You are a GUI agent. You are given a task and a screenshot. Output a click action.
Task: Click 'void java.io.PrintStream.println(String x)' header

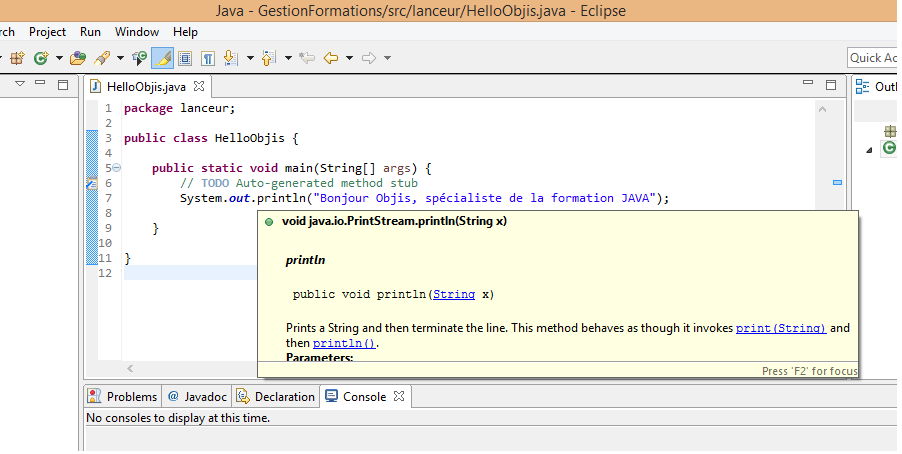coord(394,221)
